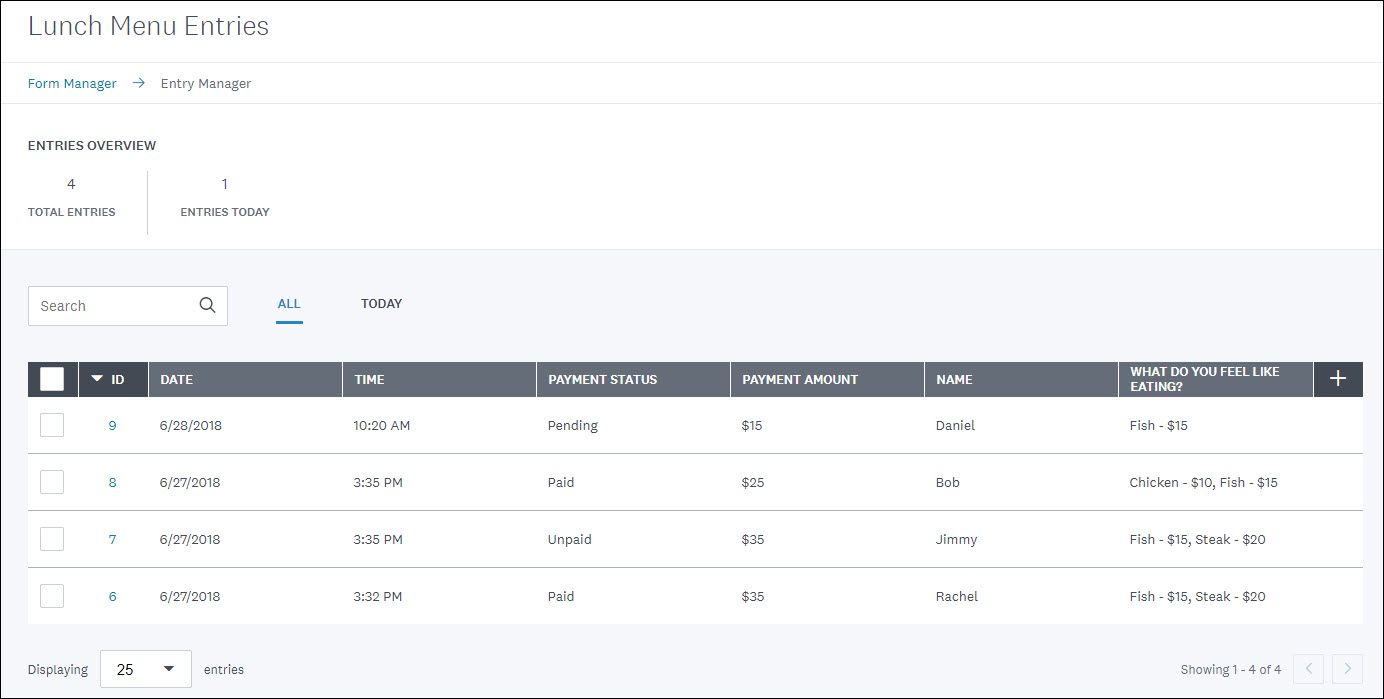Screen dimensions: 1384x699
Task: Click the plus icon to add a column
Action: (1338, 379)
